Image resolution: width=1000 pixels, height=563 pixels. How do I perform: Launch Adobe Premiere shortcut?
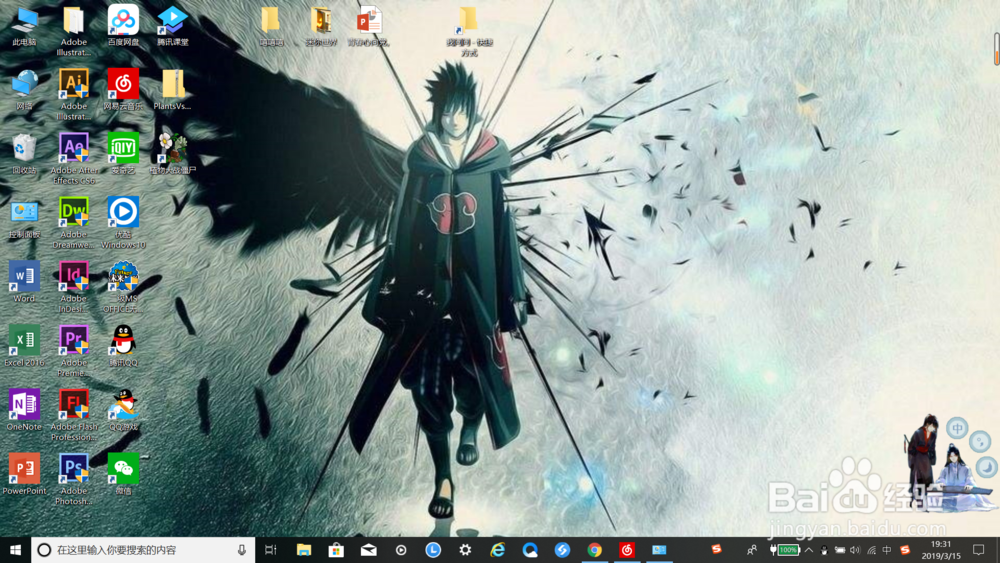coord(73,350)
